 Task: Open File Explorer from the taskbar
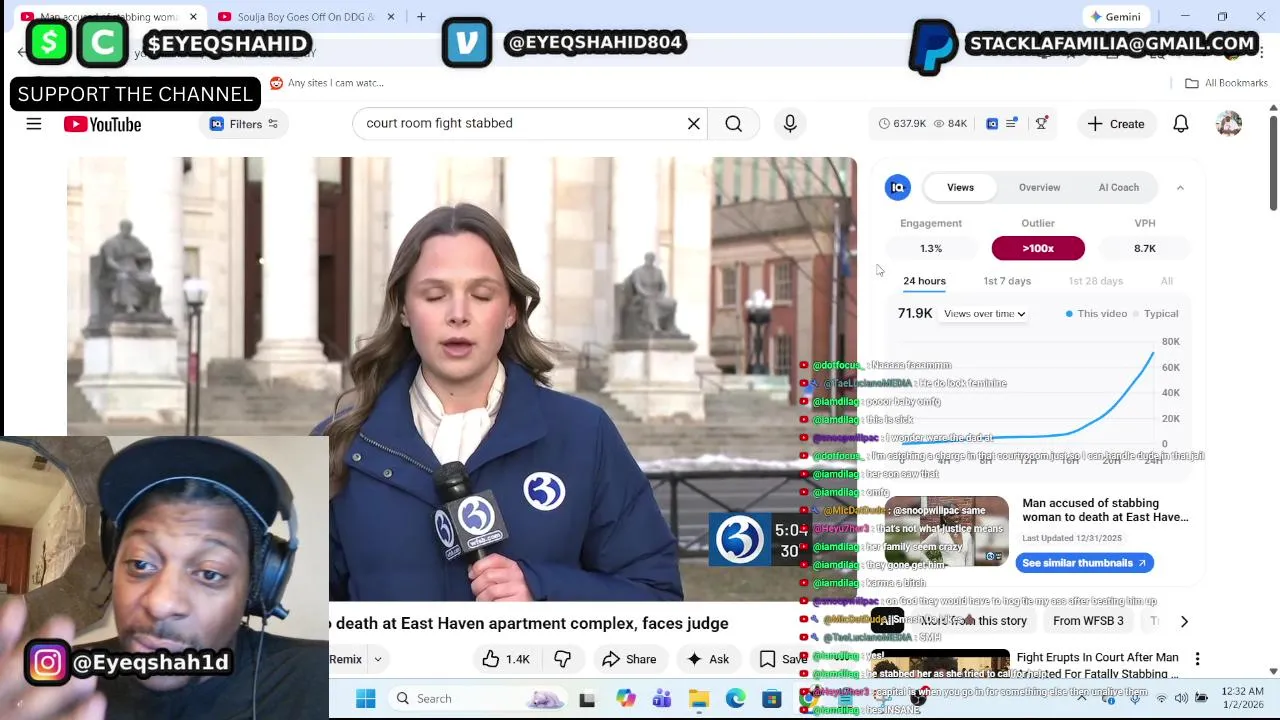point(698,698)
